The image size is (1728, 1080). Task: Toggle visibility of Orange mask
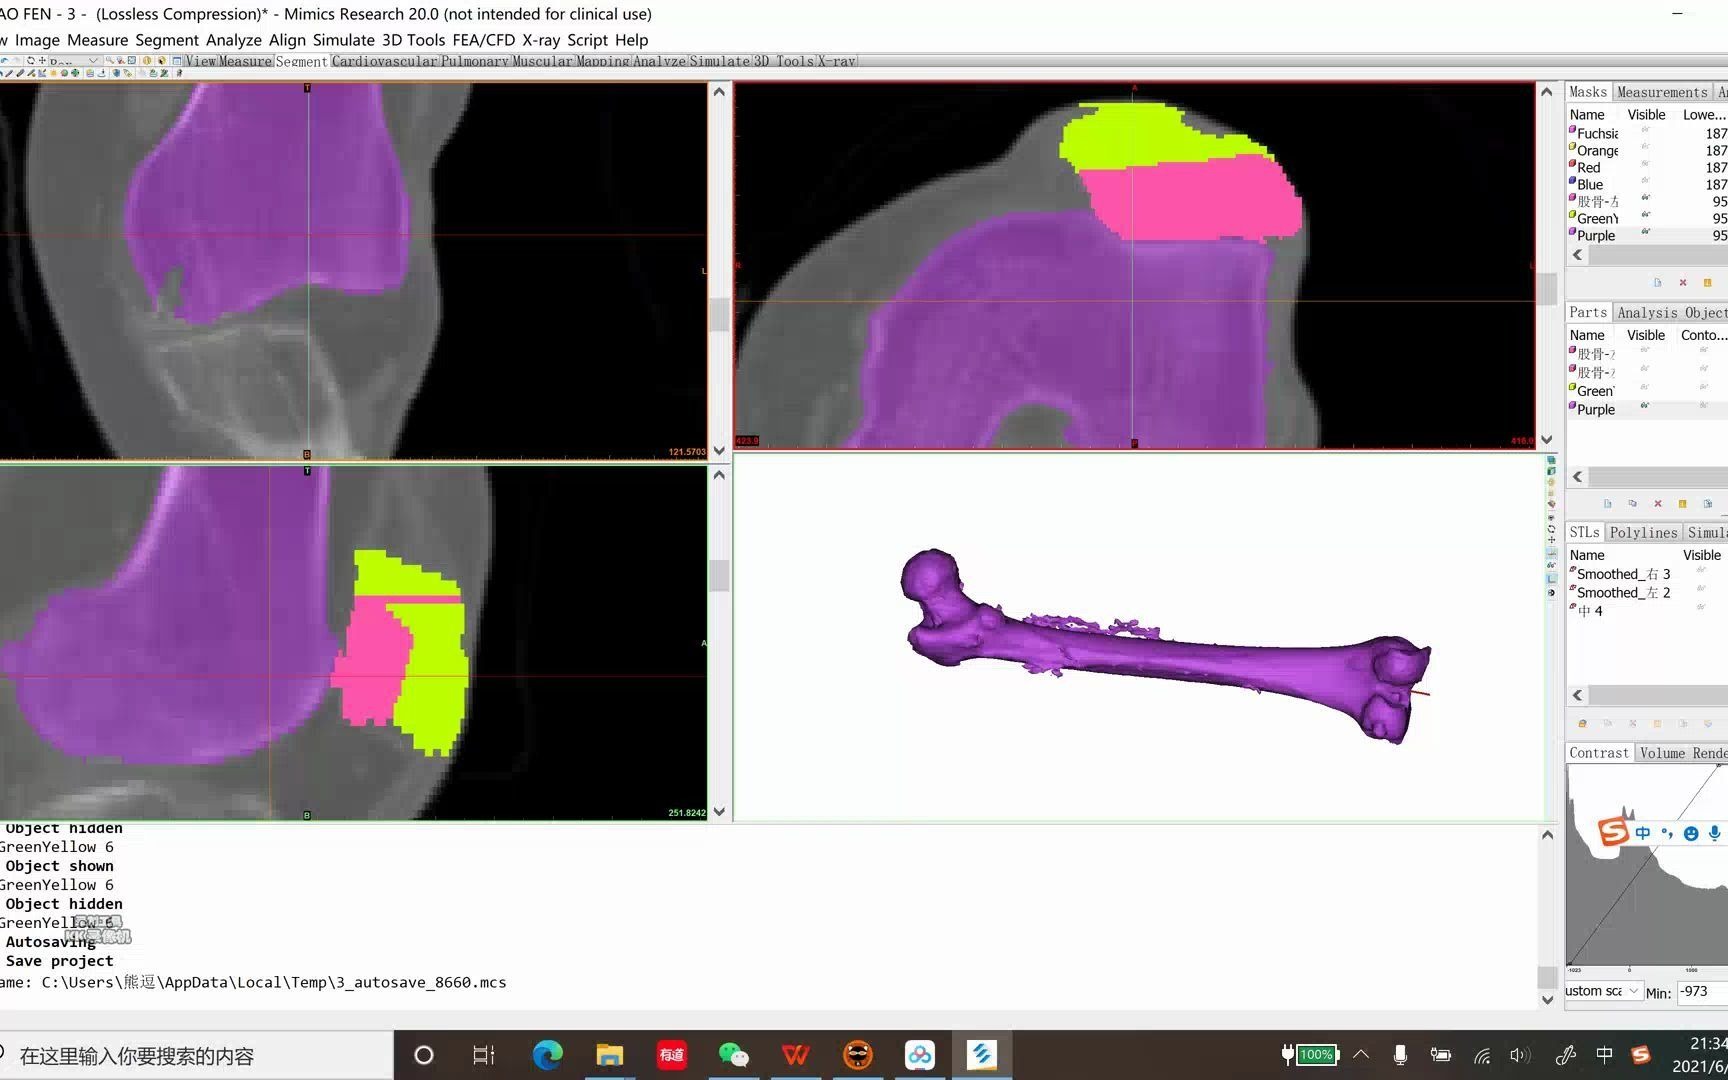(x=1645, y=148)
